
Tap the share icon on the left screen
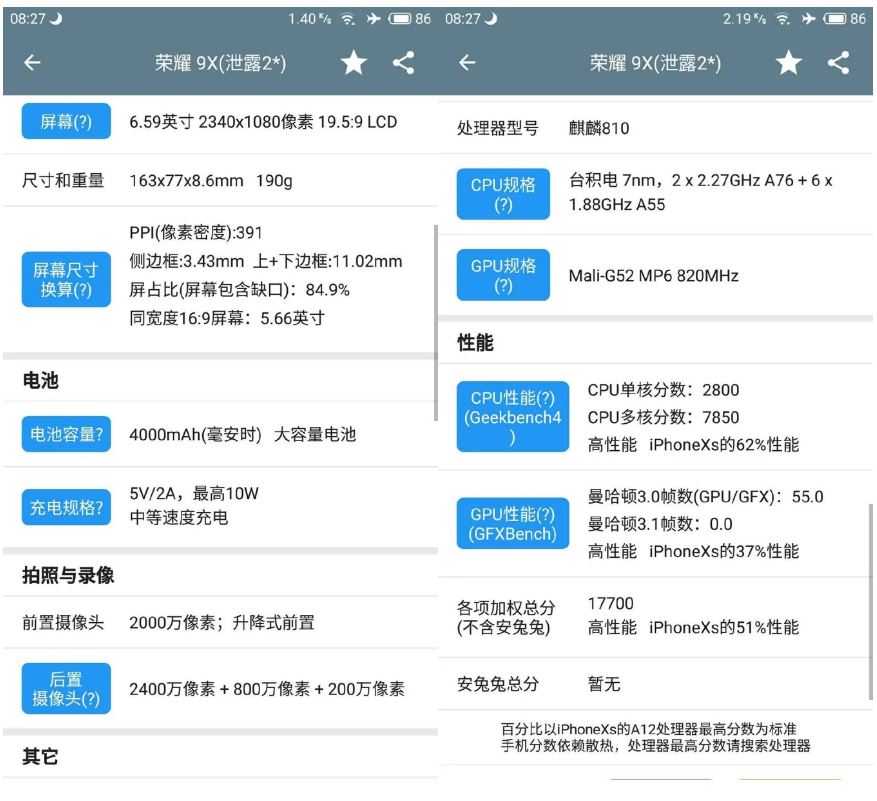pyautogui.click(x=403, y=63)
